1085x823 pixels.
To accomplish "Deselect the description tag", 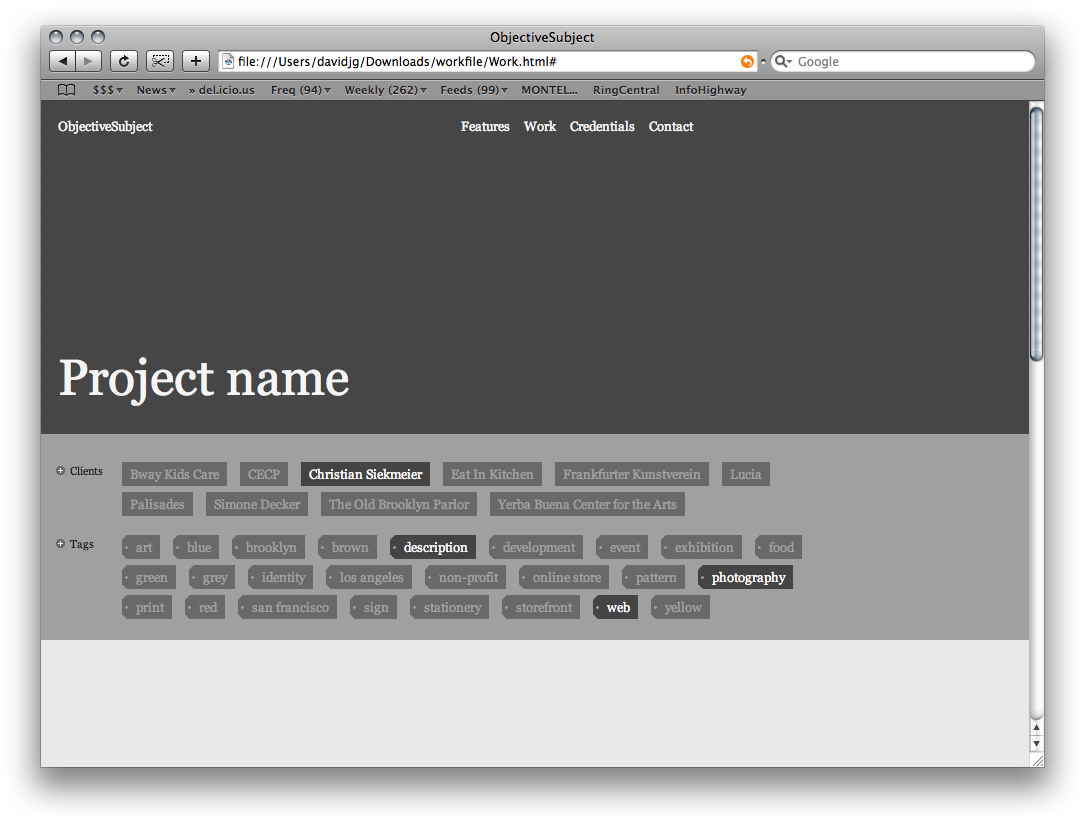I will click(432, 547).
